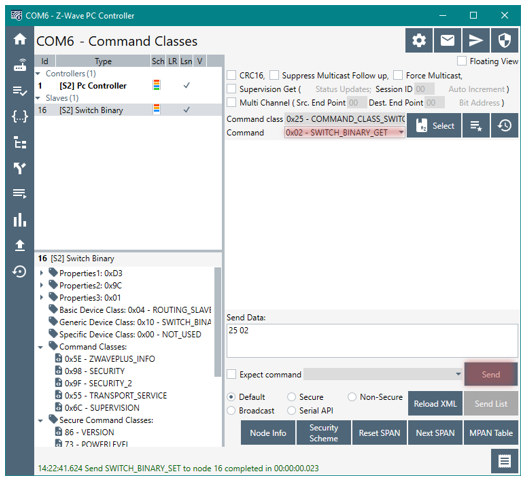Open the list-with-arrow sidebar icon
Screen dimensions: 525x481
click(x=20, y=193)
